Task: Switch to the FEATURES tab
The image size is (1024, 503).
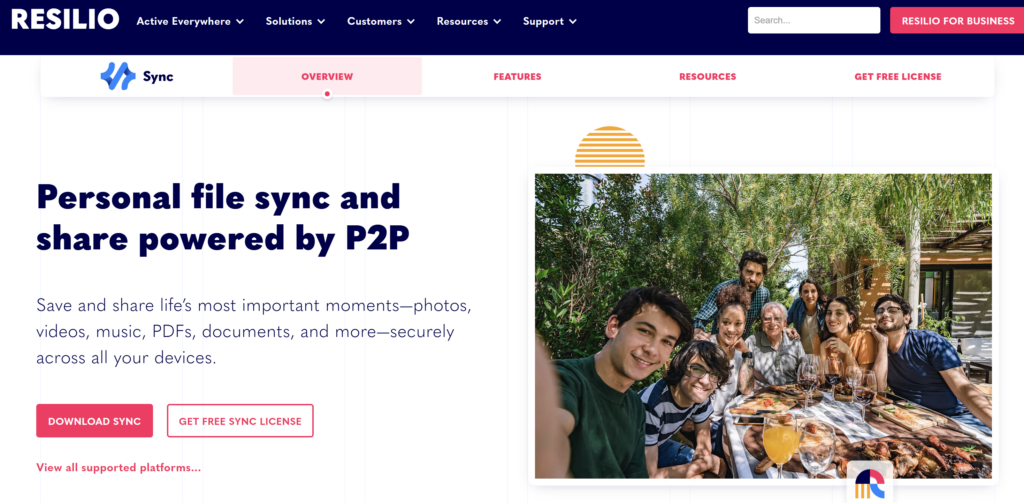Action: click(x=517, y=76)
